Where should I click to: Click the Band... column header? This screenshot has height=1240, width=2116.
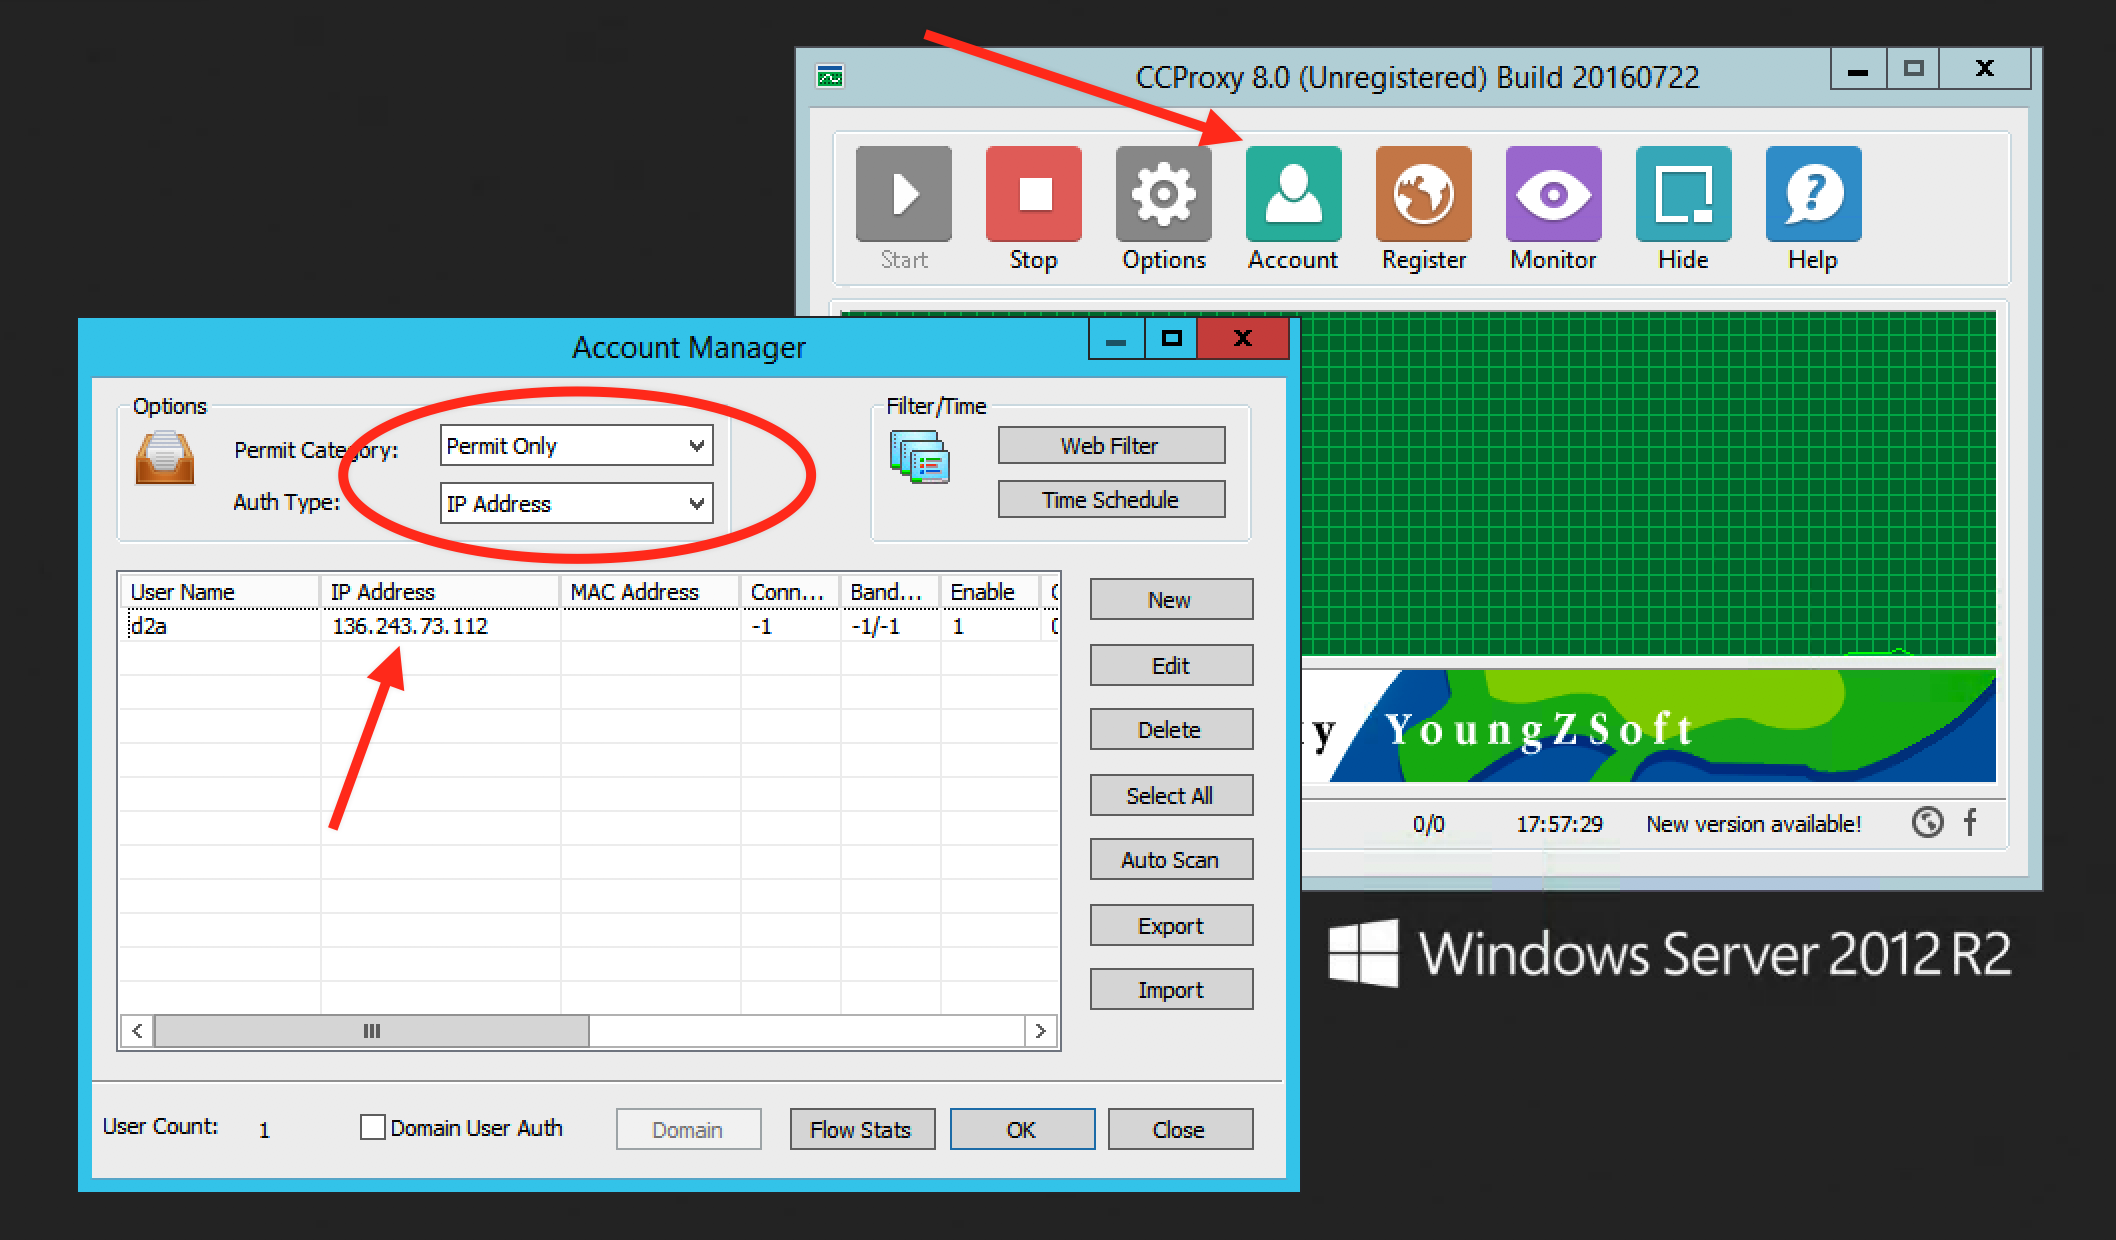point(890,592)
